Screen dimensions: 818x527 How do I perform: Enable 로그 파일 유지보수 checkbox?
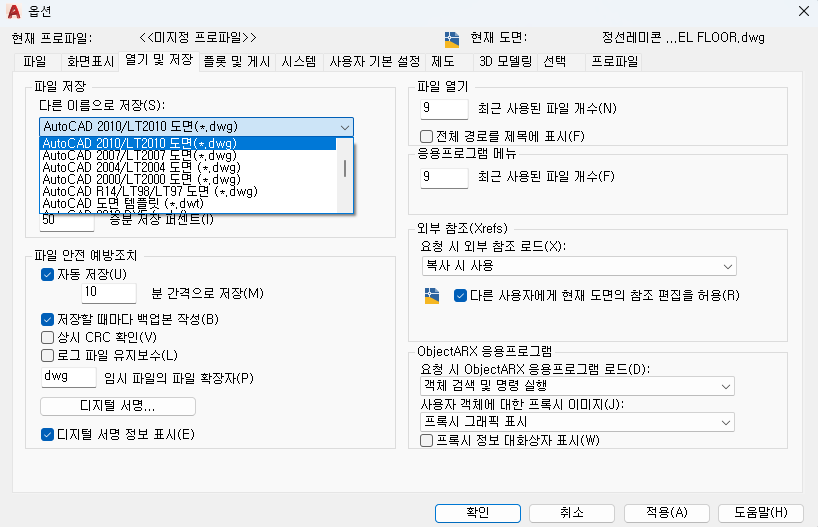pos(47,355)
